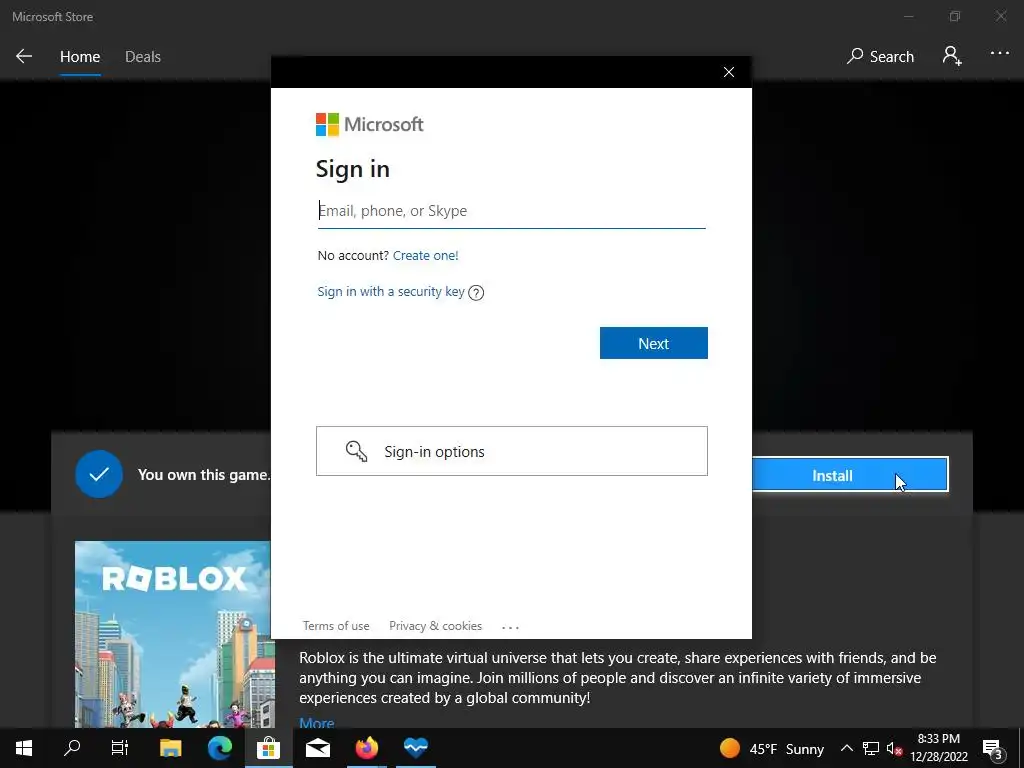Click the owned-game checkmark badge
Image resolution: width=1024 pixels, height=768 pixels.
point(99,474)
